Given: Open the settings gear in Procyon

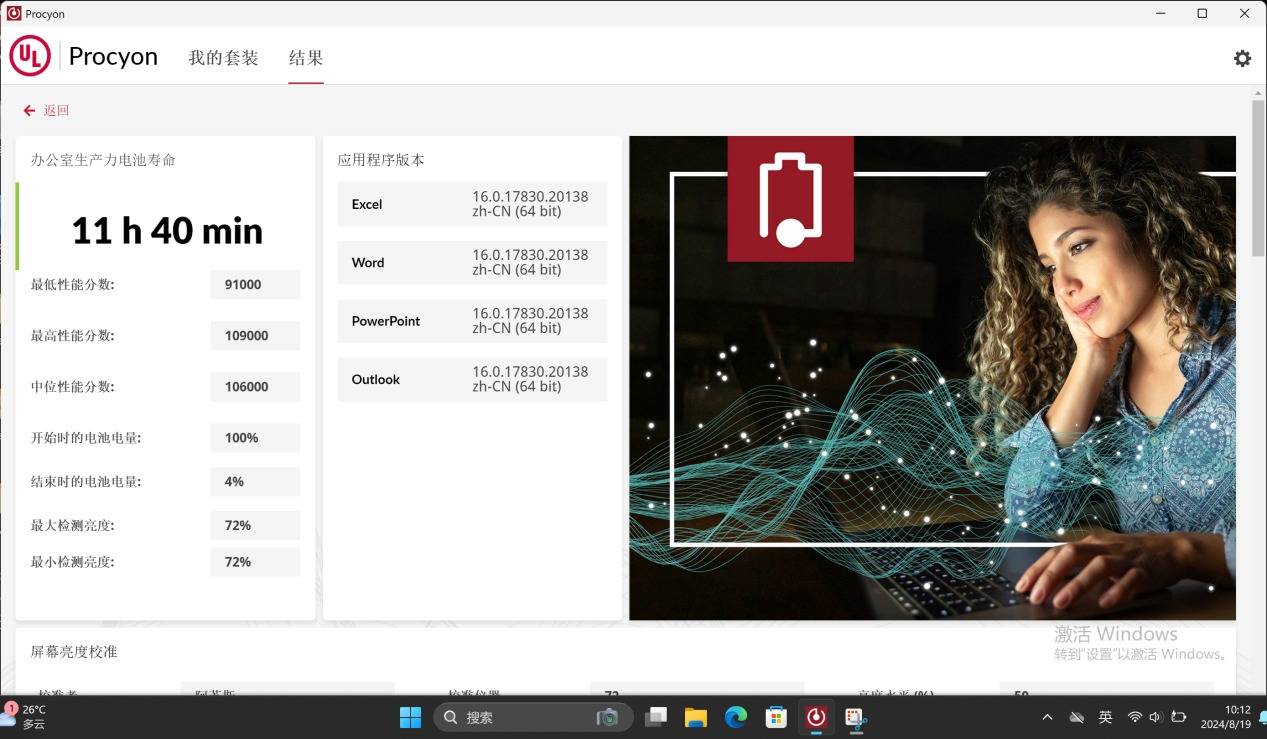Looking at the screenshot, I should click(1242, 59).
